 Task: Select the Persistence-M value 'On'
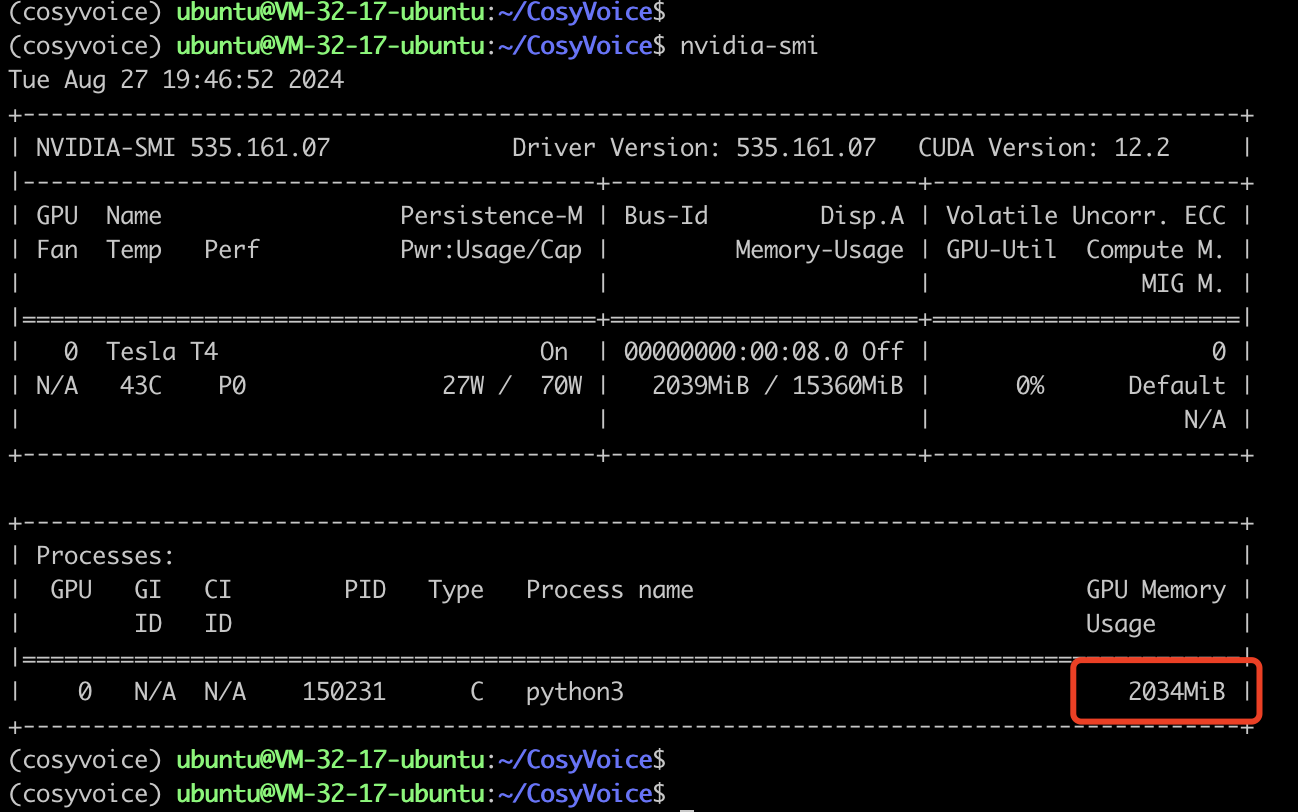[553, 352]
